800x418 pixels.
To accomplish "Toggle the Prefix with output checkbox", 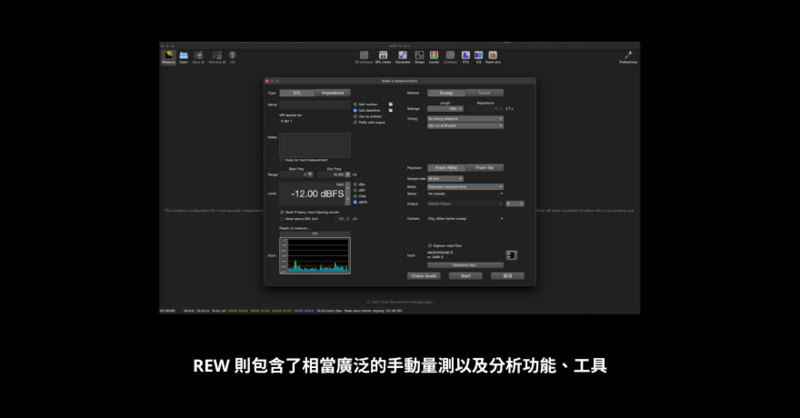I will [355, 122].
